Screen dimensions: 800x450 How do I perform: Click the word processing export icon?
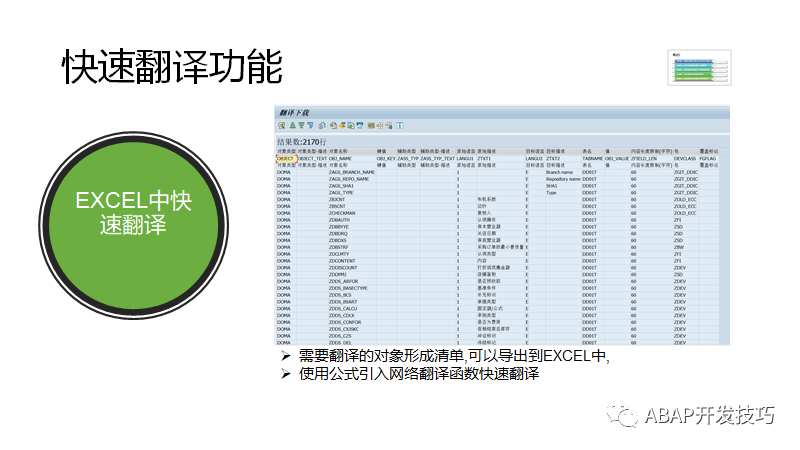tap(342, 125)
